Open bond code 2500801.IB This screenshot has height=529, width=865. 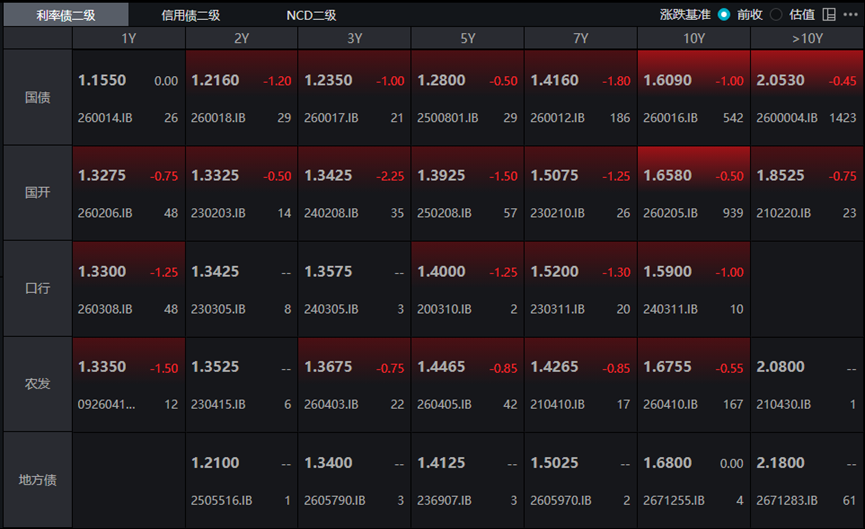coord(447,118)
